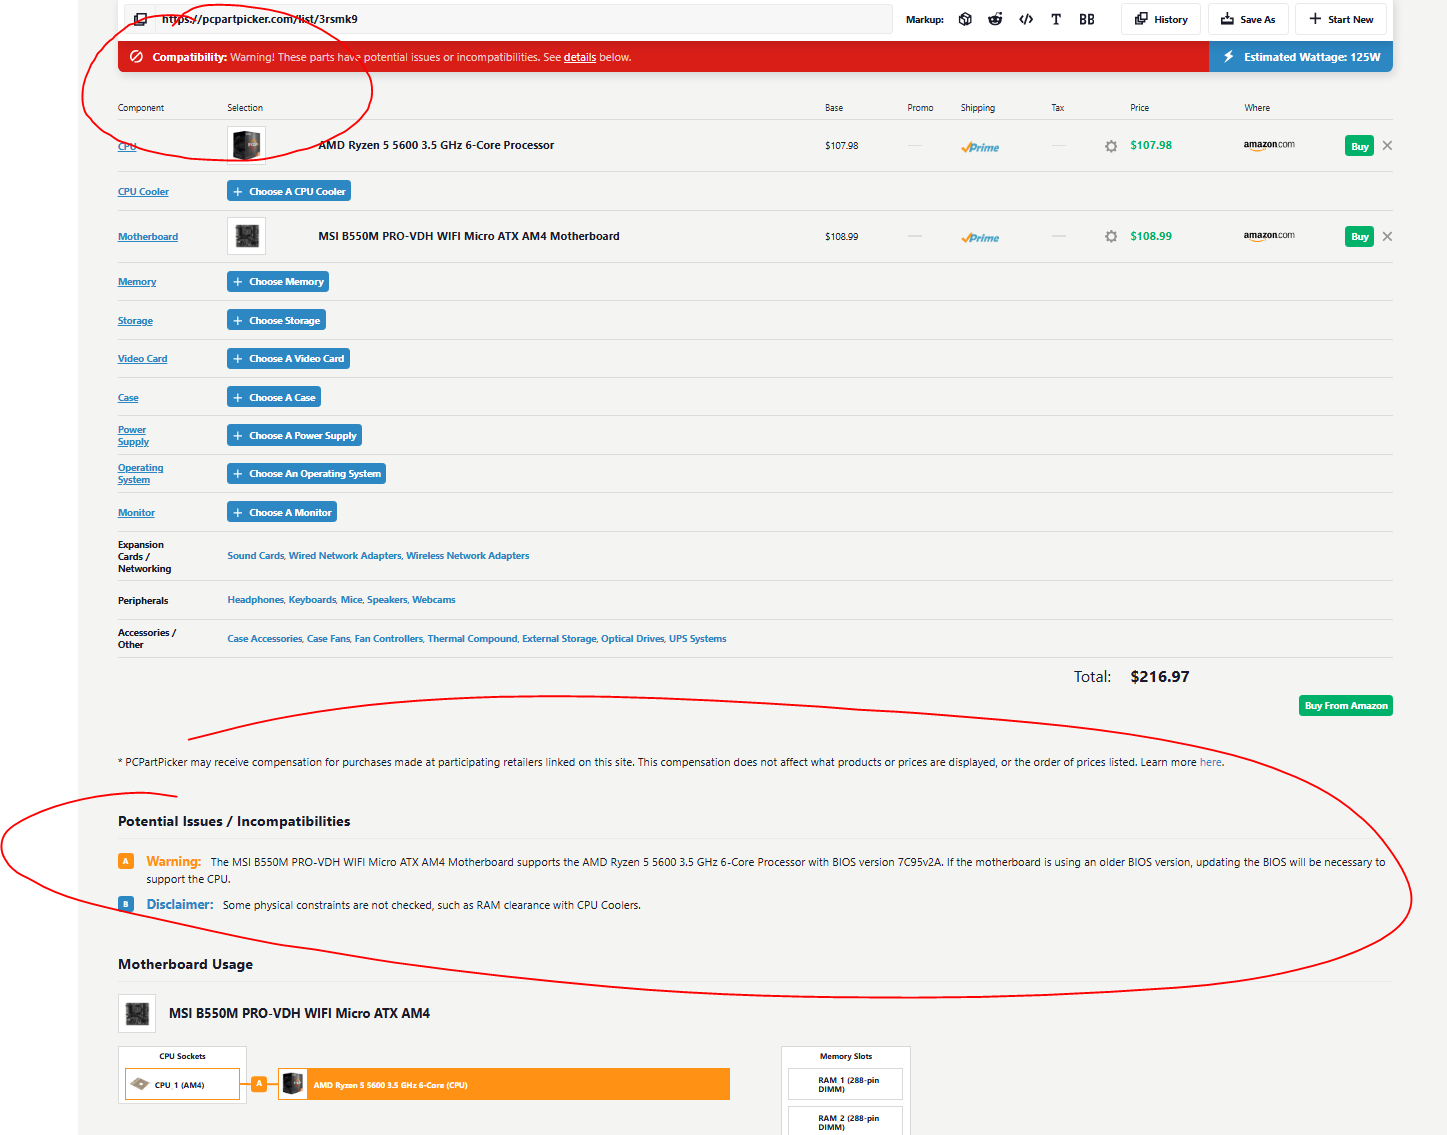This screenshot has width=1447, height=1135.
Task: Open price settings gear for Ryzen 5600
Action: pyautogui.click(x=1111, y=146)
